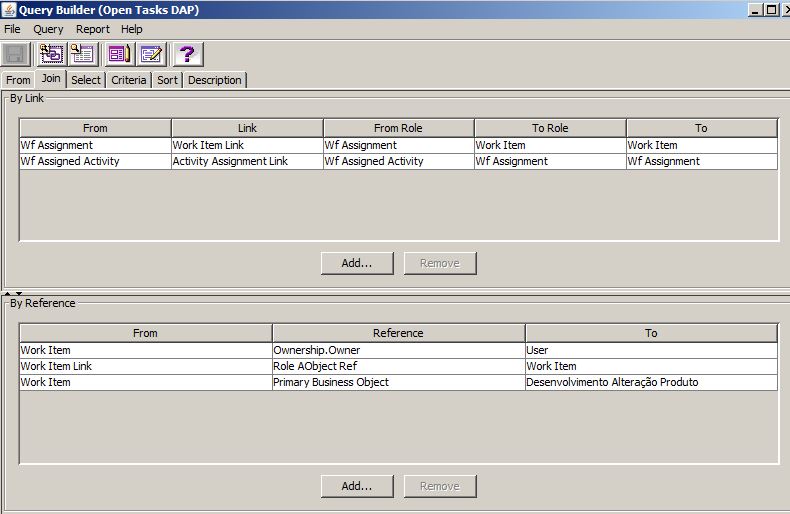Select Wf Assignment in the To Role column
This screenshot has height=514, width=790.
tap(550, 161)
